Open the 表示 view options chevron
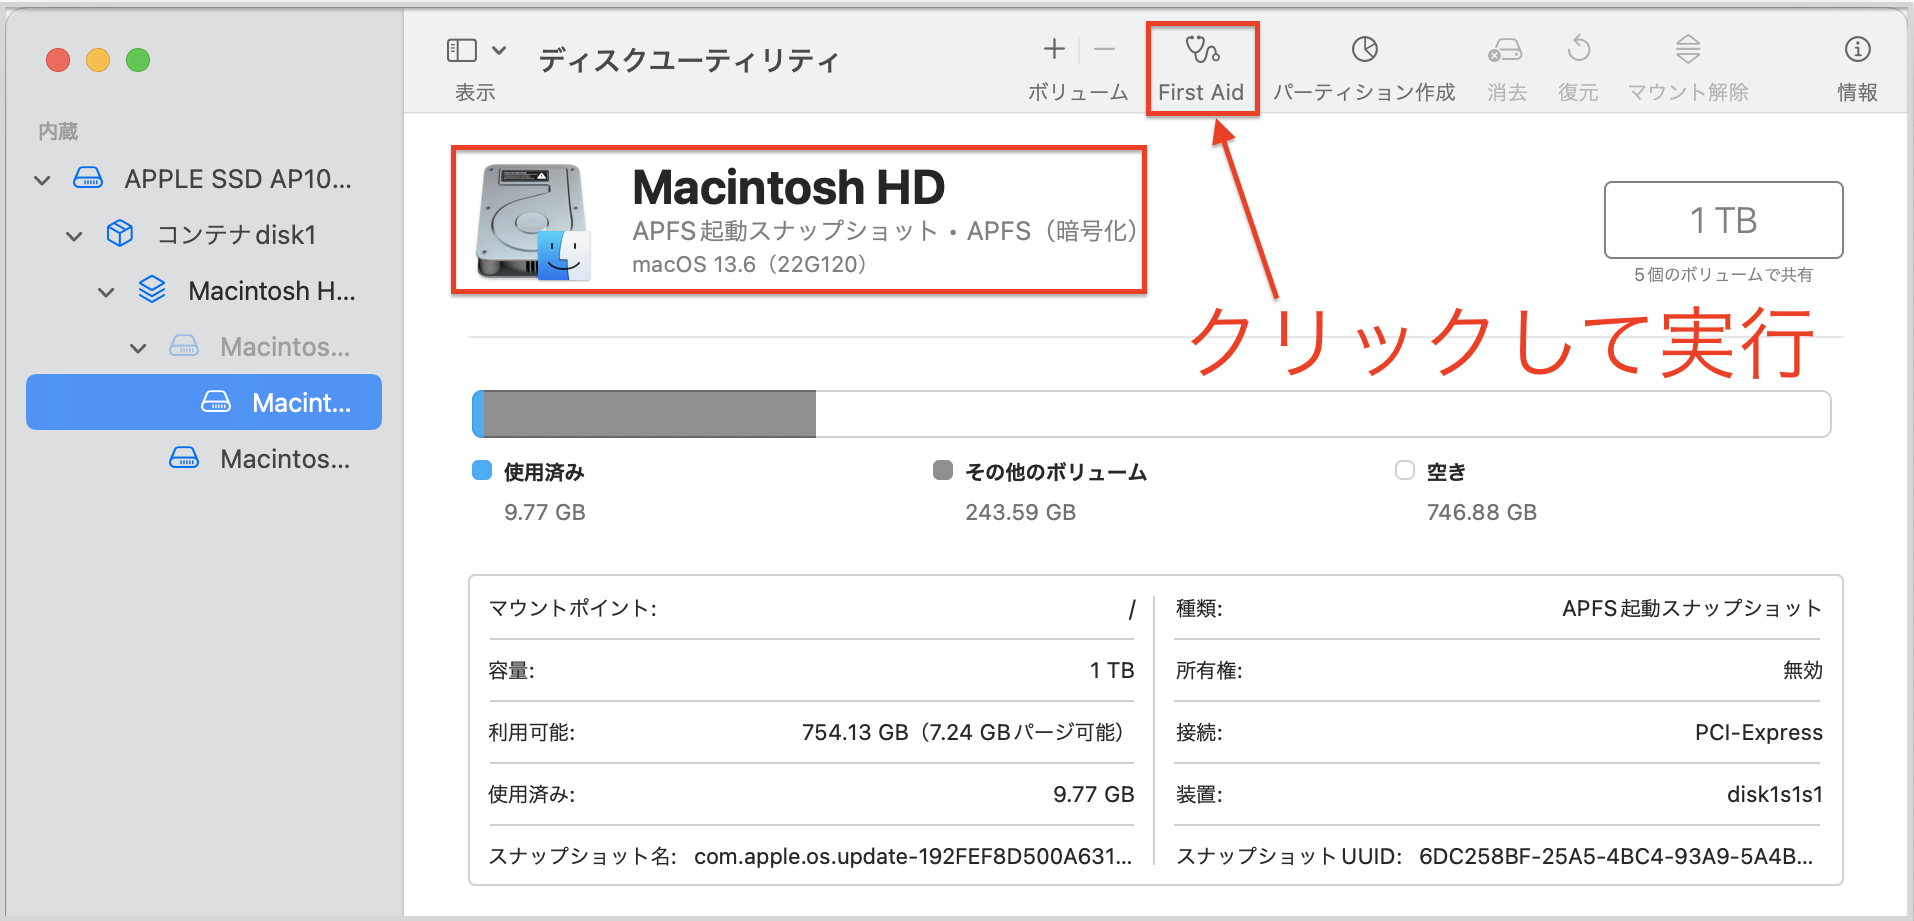The width and height of the screenshot is (1914, 921). [499, 50]
